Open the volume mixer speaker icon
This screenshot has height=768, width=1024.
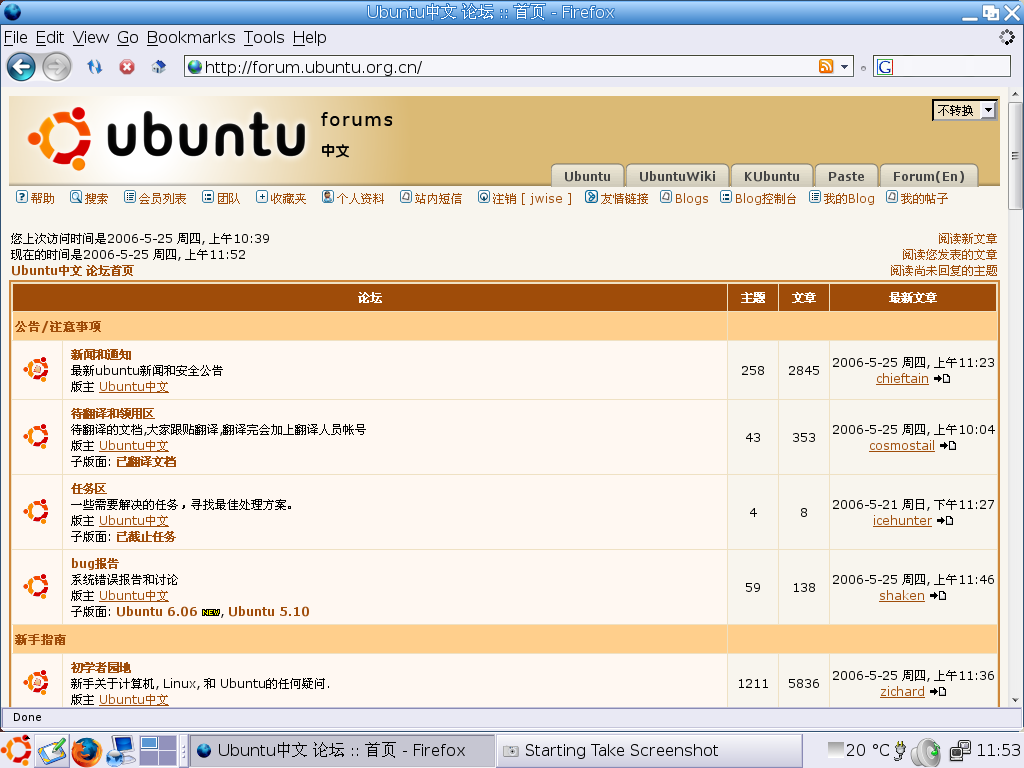click(x=925, y=752)
